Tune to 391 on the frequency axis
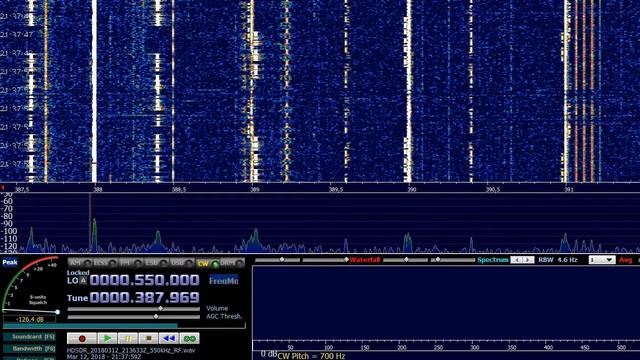This screenshot has height=360, width=640. point(569,189)
